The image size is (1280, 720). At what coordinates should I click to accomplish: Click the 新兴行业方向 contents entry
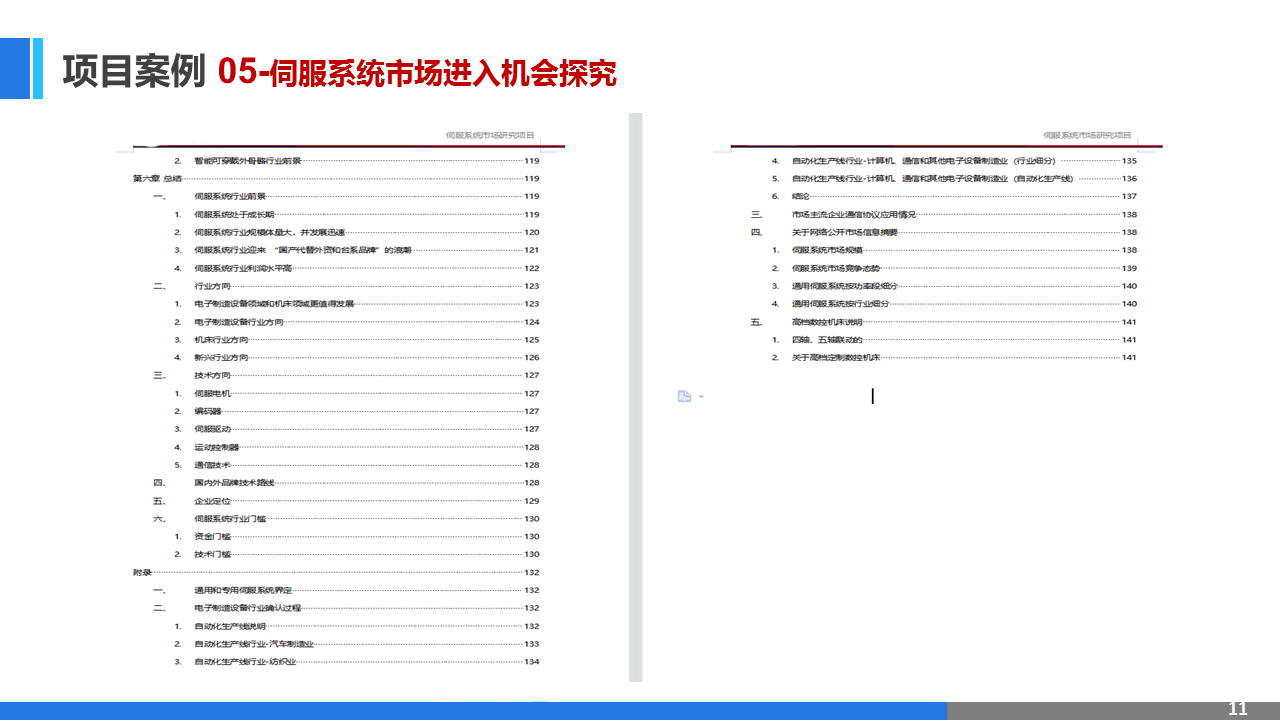coord(221,358)
